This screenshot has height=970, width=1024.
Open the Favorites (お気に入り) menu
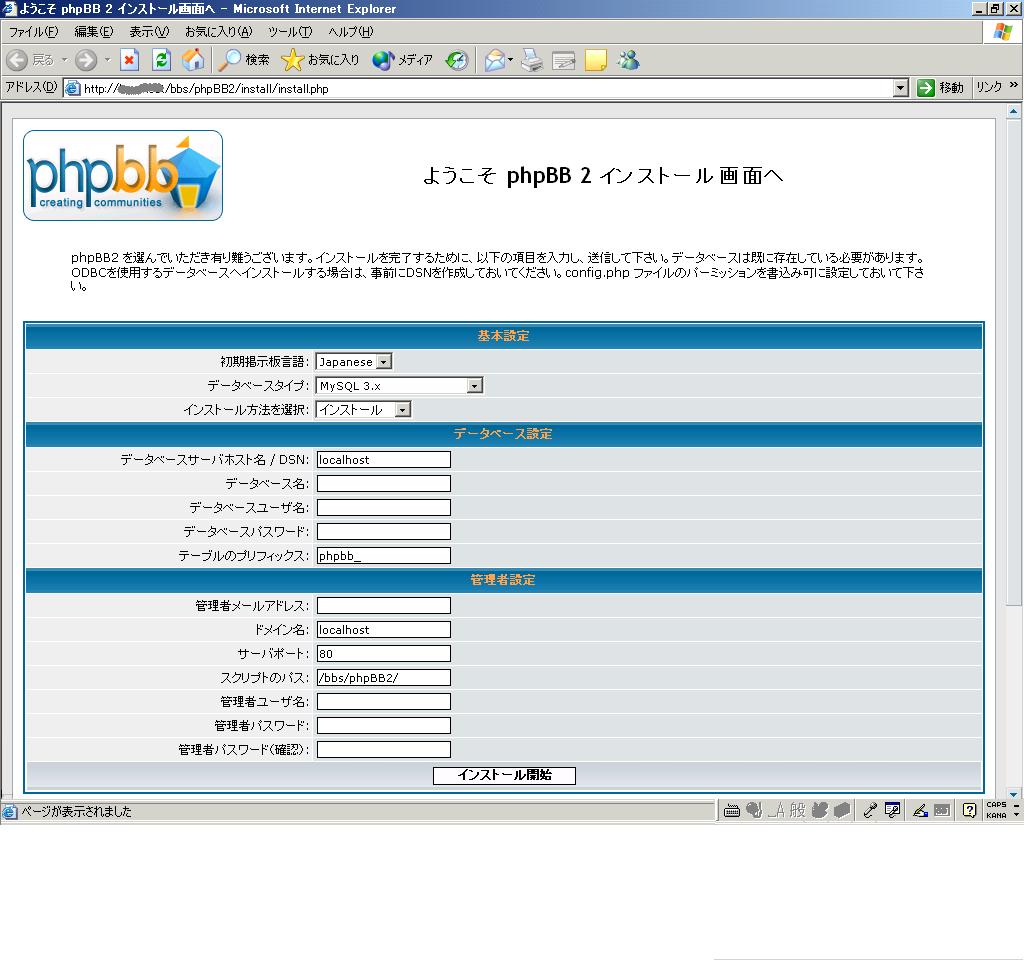pos(218,31)
